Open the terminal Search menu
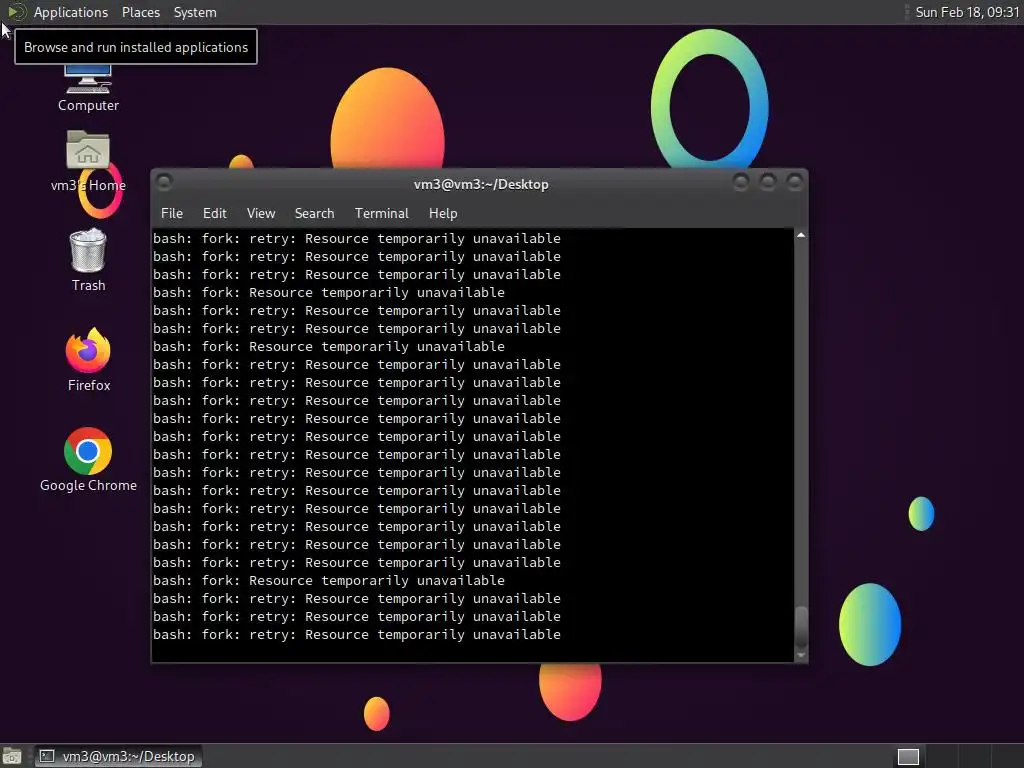 [x=314, y=214]
